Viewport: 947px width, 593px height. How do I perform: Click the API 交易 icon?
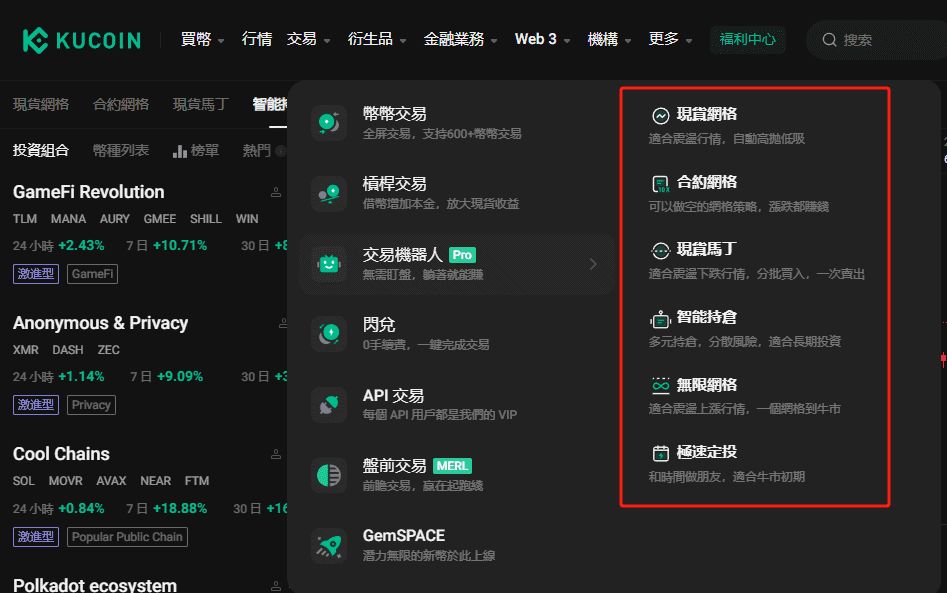pyautogui.click(x=329, y=404)
